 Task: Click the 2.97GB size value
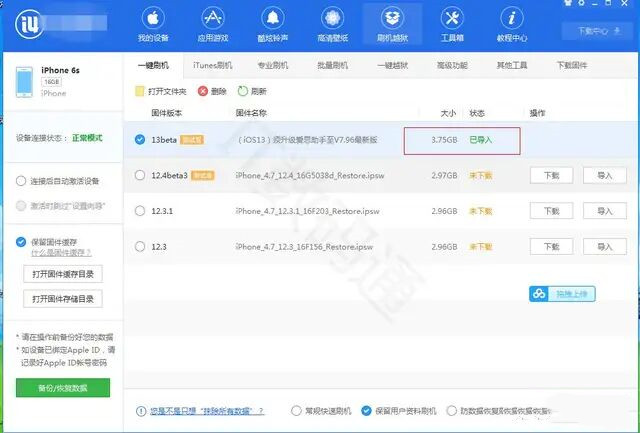tap(444, 175)
